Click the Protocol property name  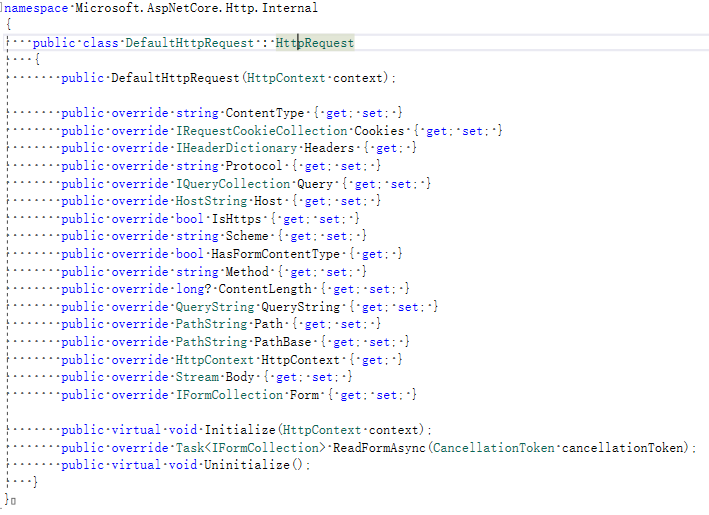[x=254, y=166]
